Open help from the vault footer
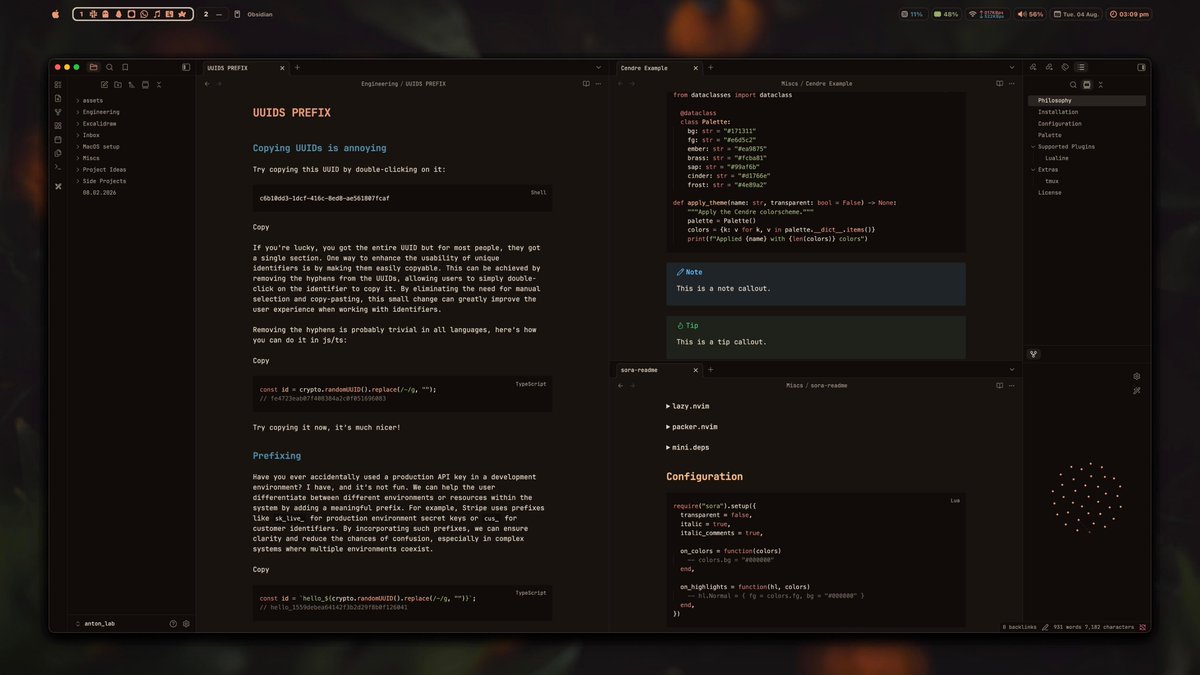1200x675 pixels. pyautogui.click(x=173, y=623)
